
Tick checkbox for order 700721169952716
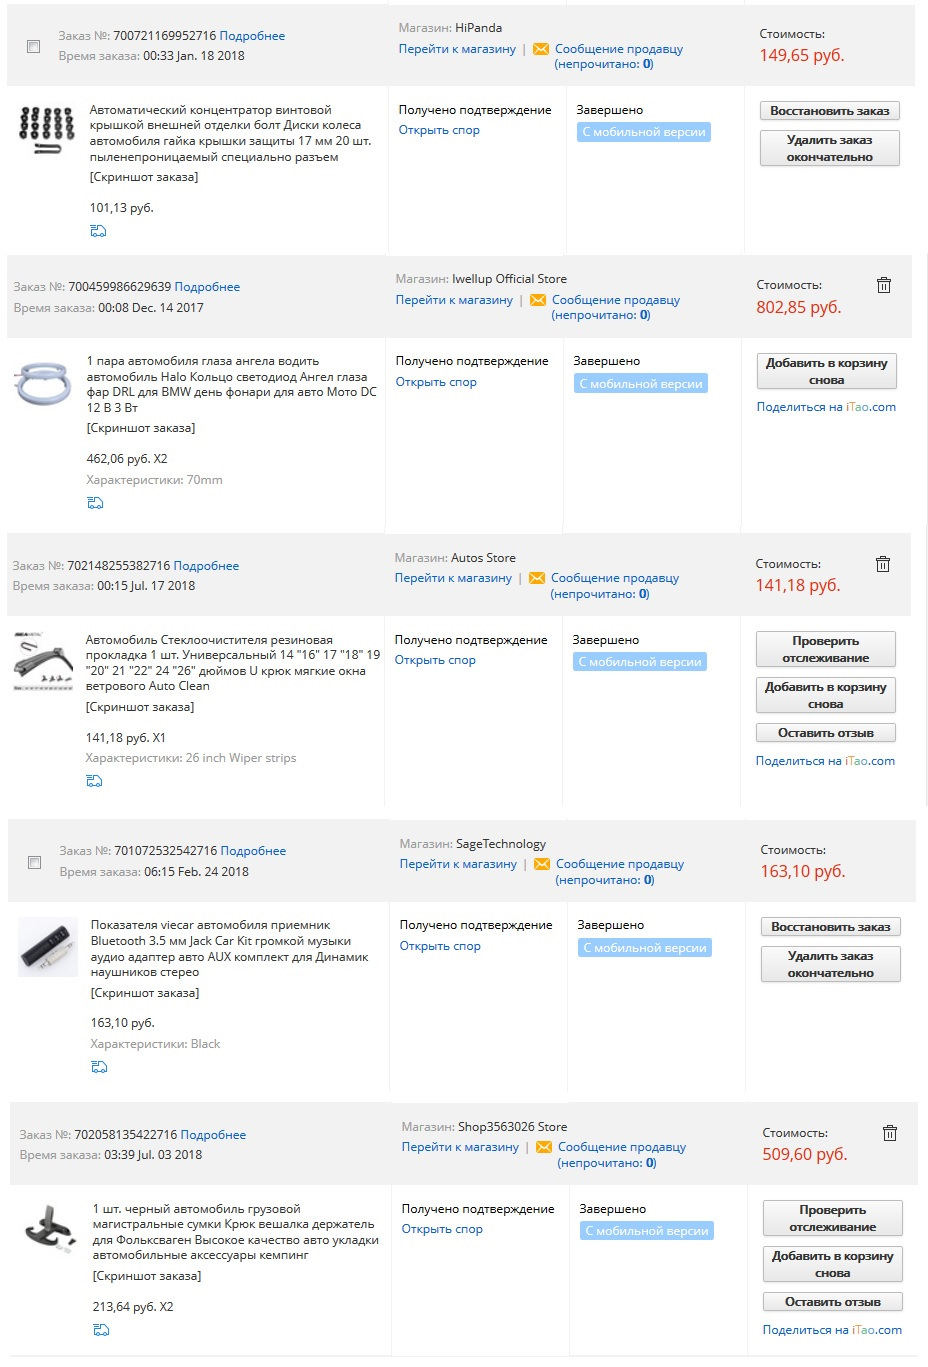[x=33, y=46]
